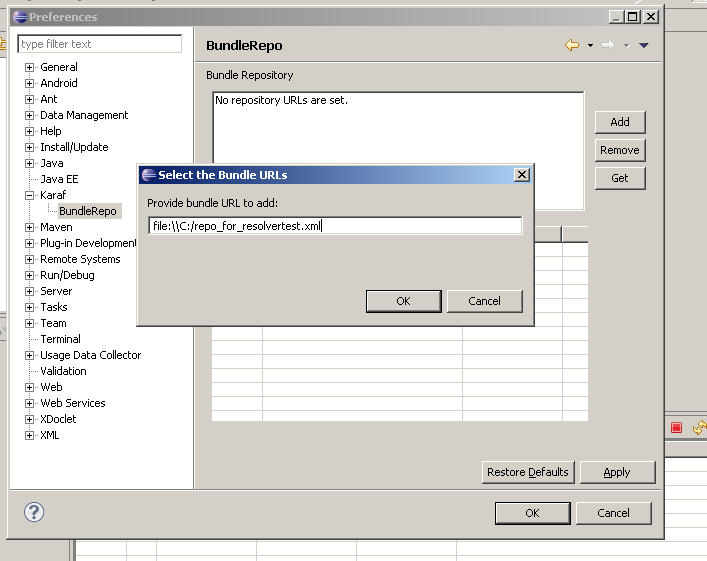Expand the XML tree node
The width and height of the screenshot is (707, 561).
coord(29,436)
